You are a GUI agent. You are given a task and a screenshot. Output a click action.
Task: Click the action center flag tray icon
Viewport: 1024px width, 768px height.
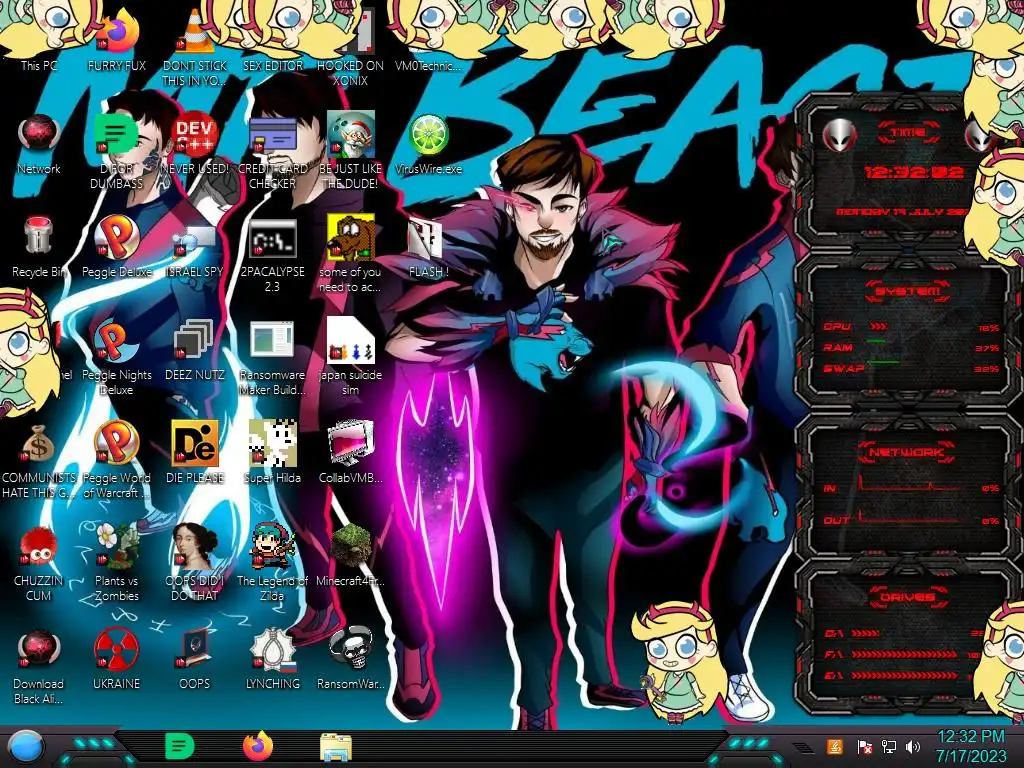coord(864,746)
